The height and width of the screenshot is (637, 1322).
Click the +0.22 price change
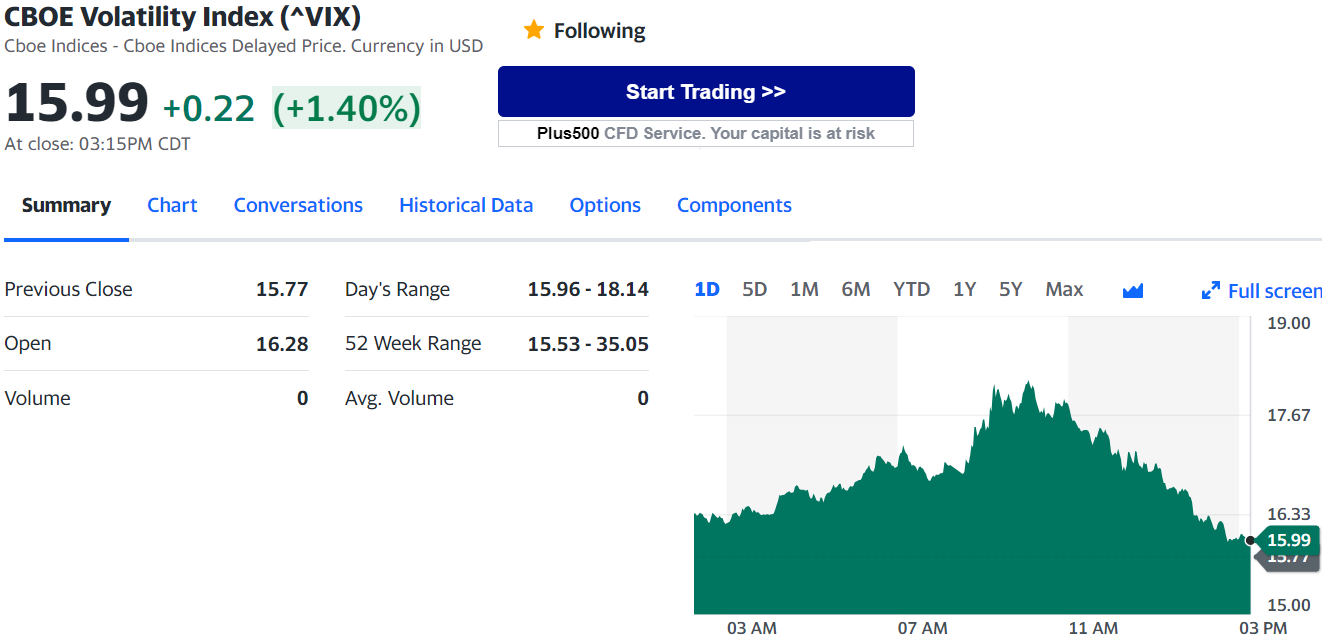pyautogui.click(x=209, y=108)
